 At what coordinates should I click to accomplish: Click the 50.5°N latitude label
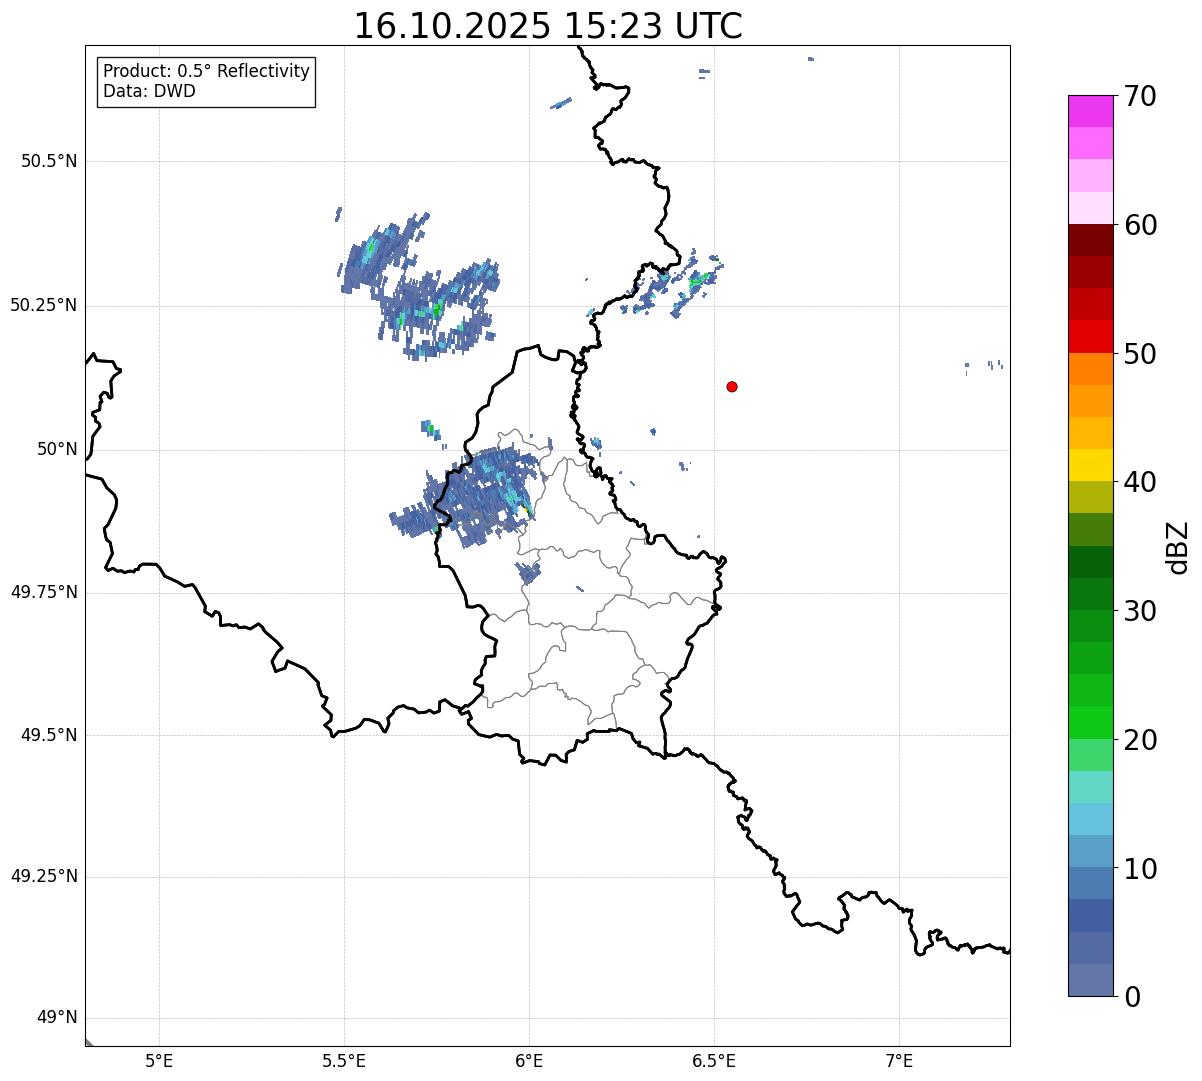pos(49,161)
